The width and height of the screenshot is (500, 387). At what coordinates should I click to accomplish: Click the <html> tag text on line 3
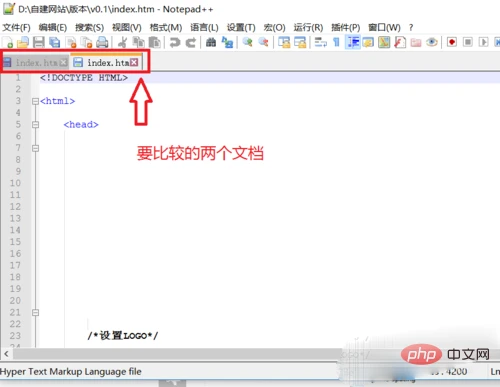click(x=57, y=101)
